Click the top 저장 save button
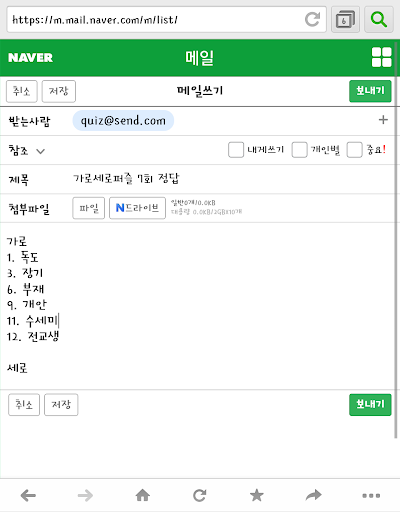Image resolution: width=400 pixels, height=512 pixels. coord(59,91)
